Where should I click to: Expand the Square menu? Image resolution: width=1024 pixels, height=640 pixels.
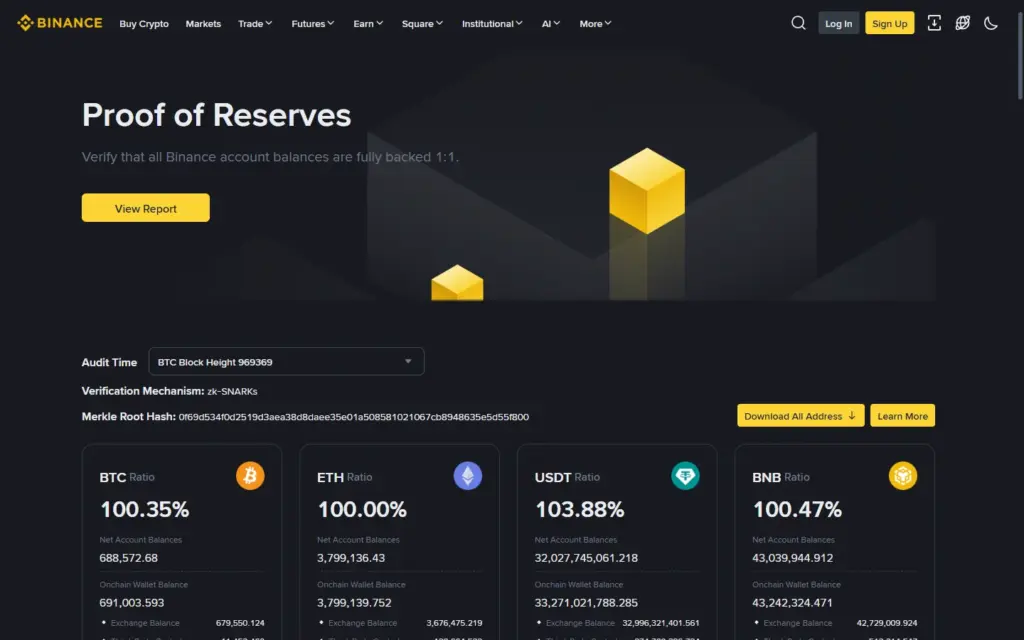423,24
